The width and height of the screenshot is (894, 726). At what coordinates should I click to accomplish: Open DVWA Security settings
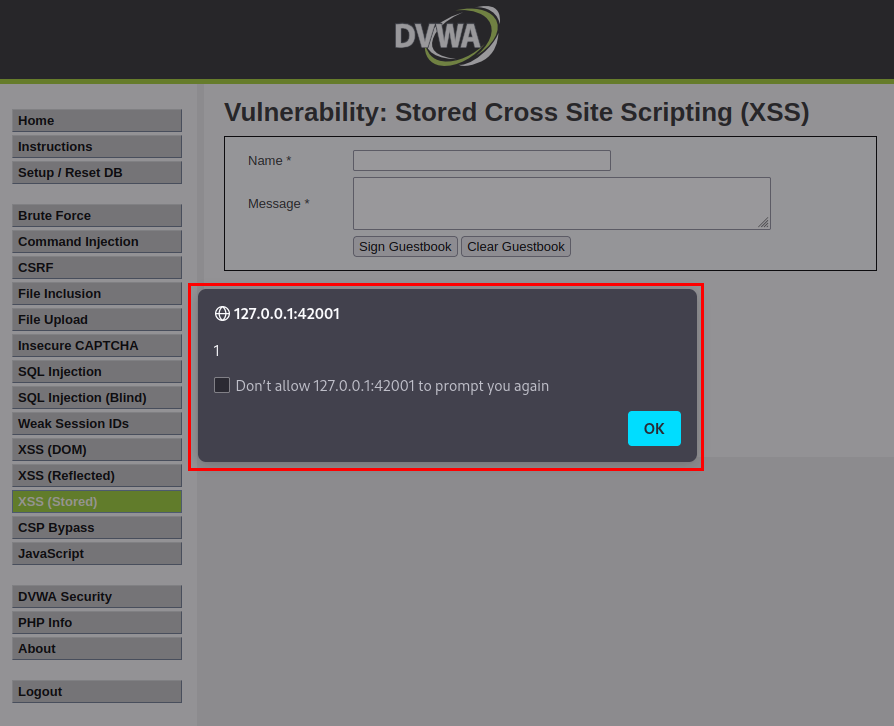pos(97,597)
